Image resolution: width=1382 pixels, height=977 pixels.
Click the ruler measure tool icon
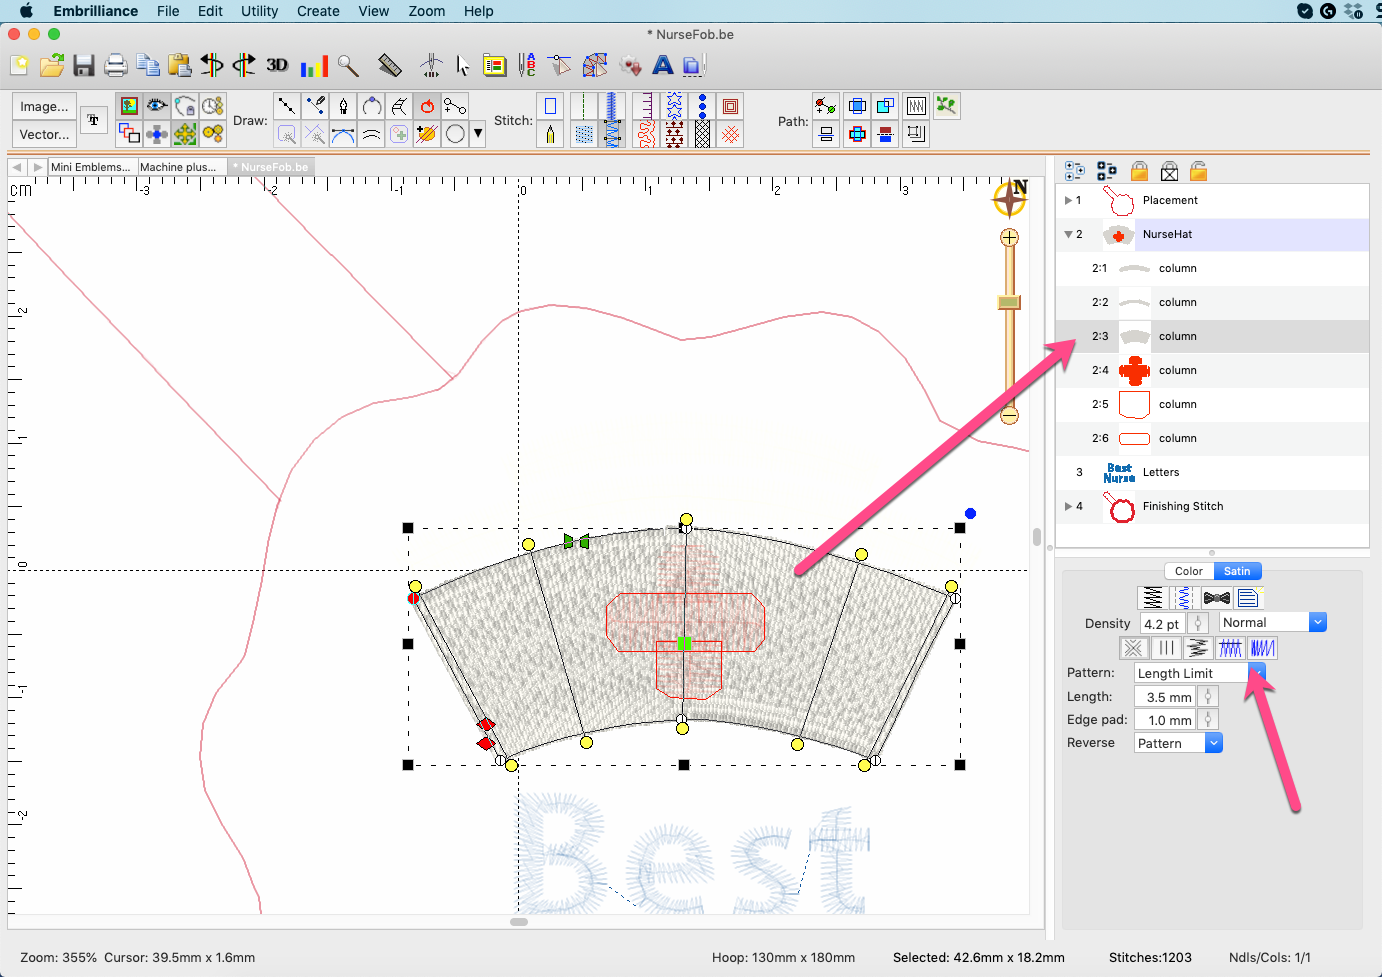(x=390, y=66)
